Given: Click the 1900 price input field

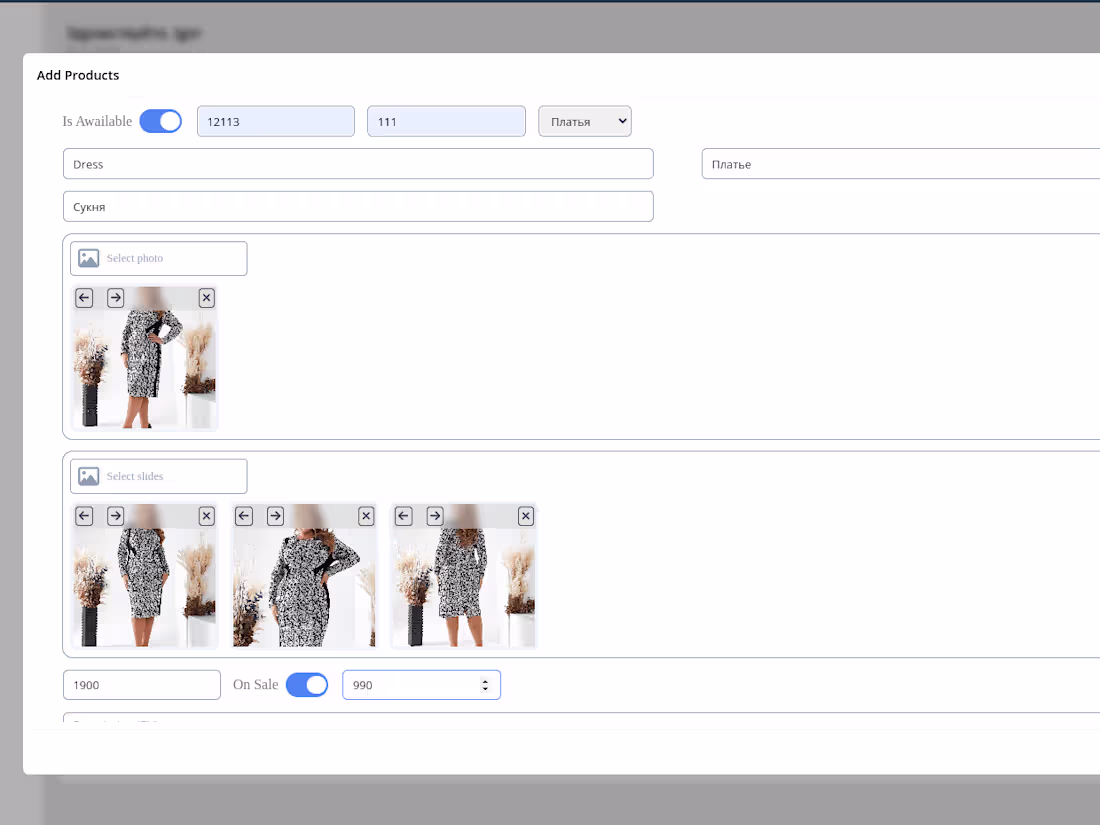Looking at the screenshot, I should pos(141,684).
